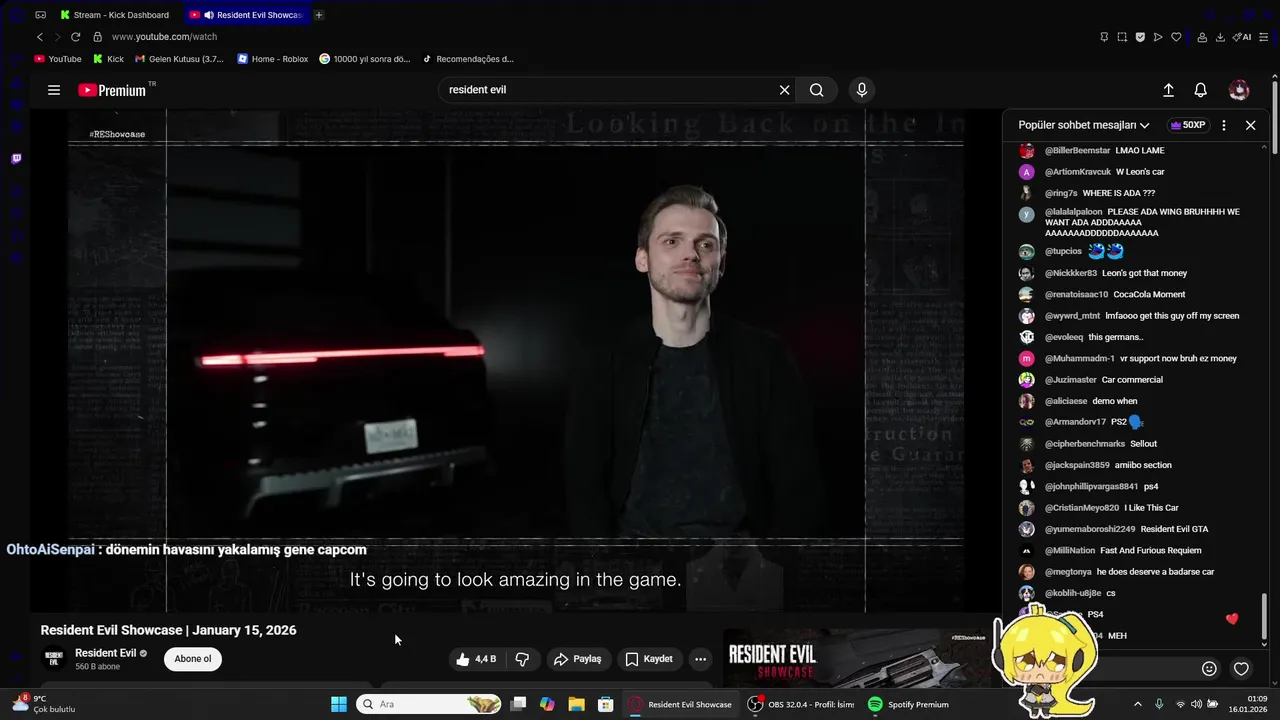Open Twitch icon in browser sidebar
Viewport: 1280px width, 720px height.
(x=16, y=158)
